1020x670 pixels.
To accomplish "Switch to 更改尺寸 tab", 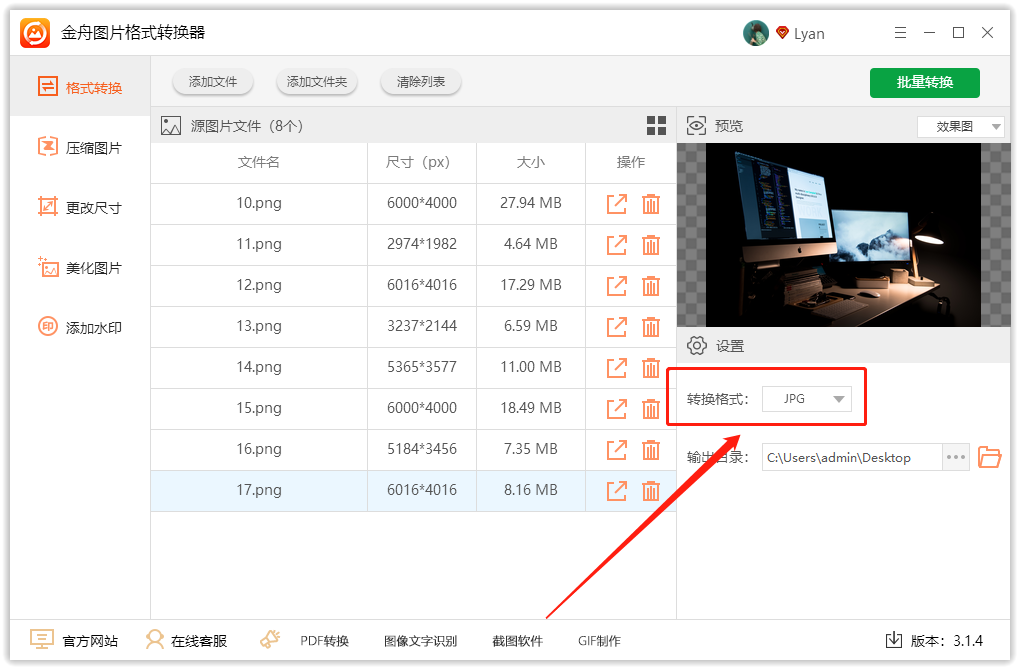I will tap(80, 208).
